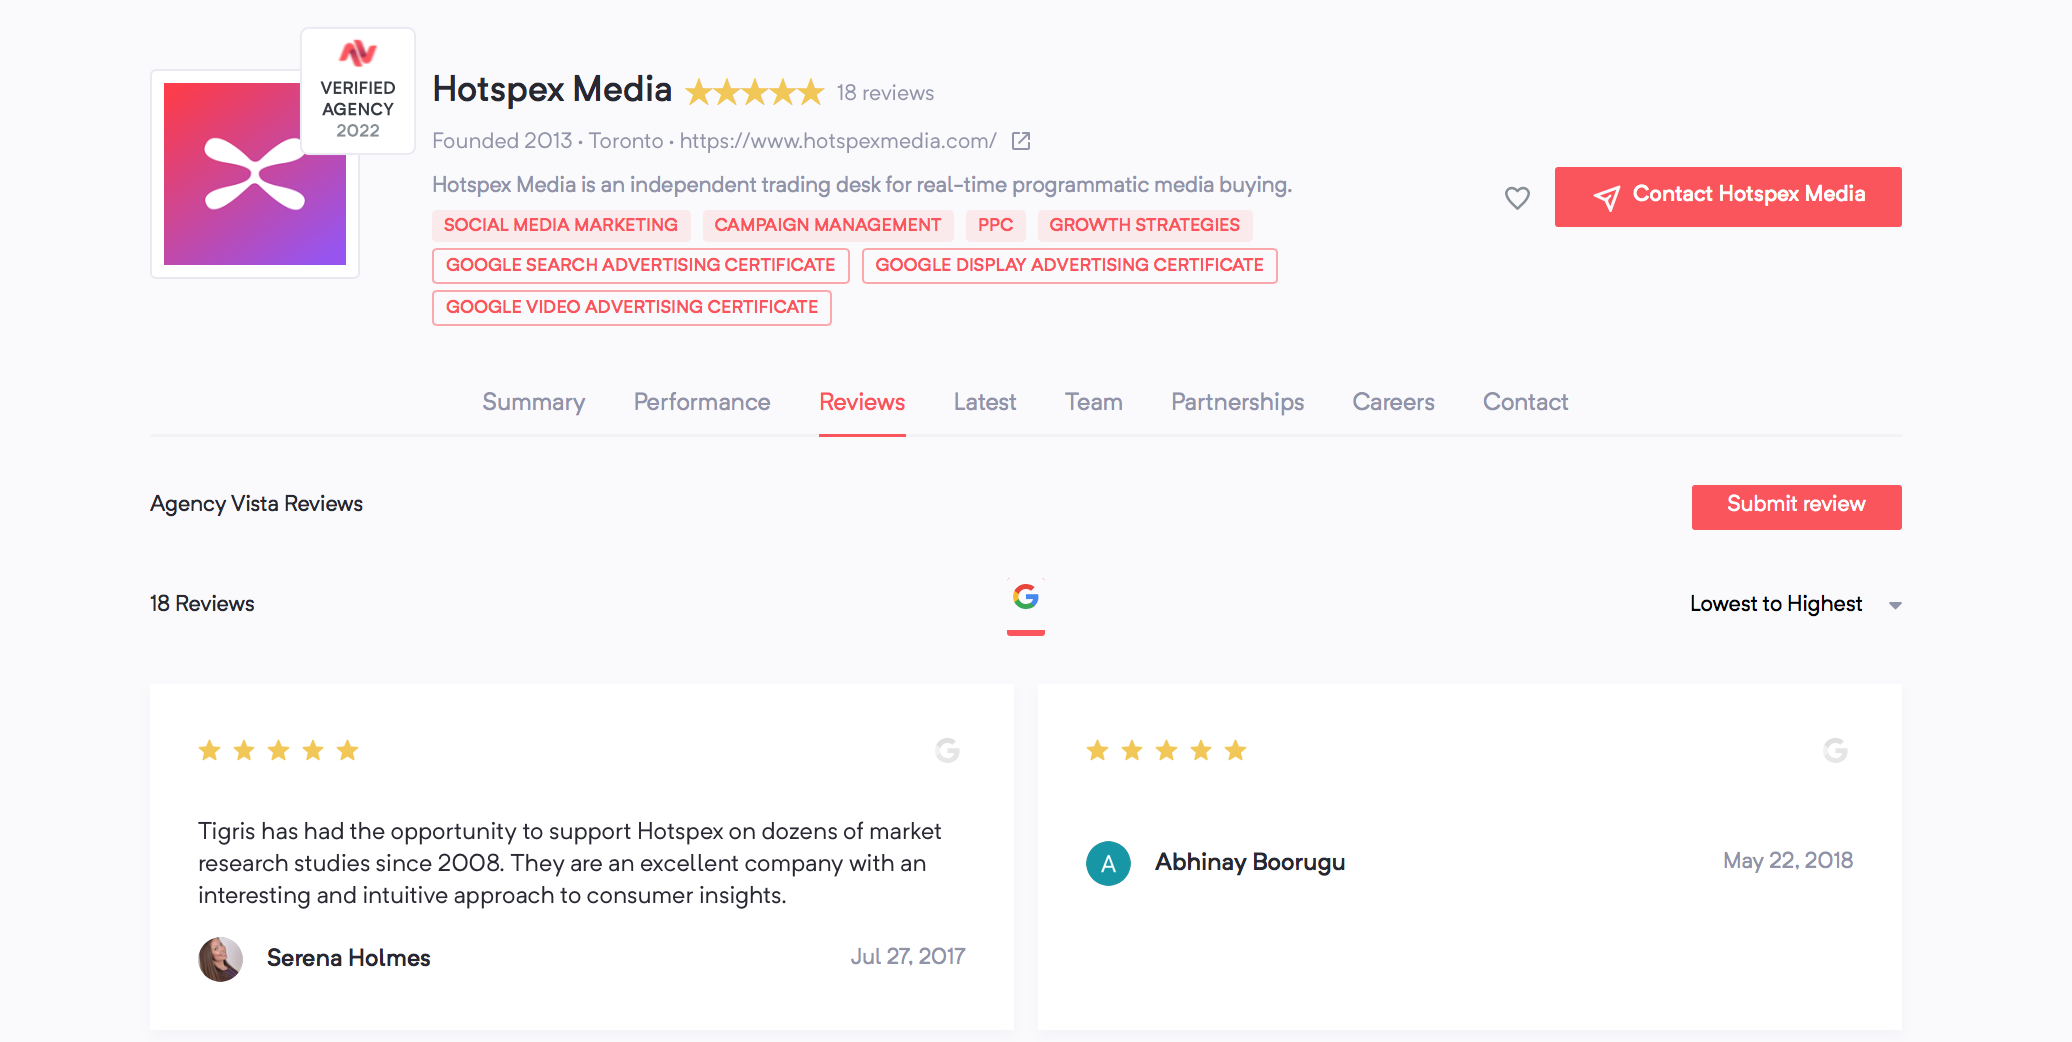
Task: Go to the Partnerships tab
Action: coord(1237,402)
